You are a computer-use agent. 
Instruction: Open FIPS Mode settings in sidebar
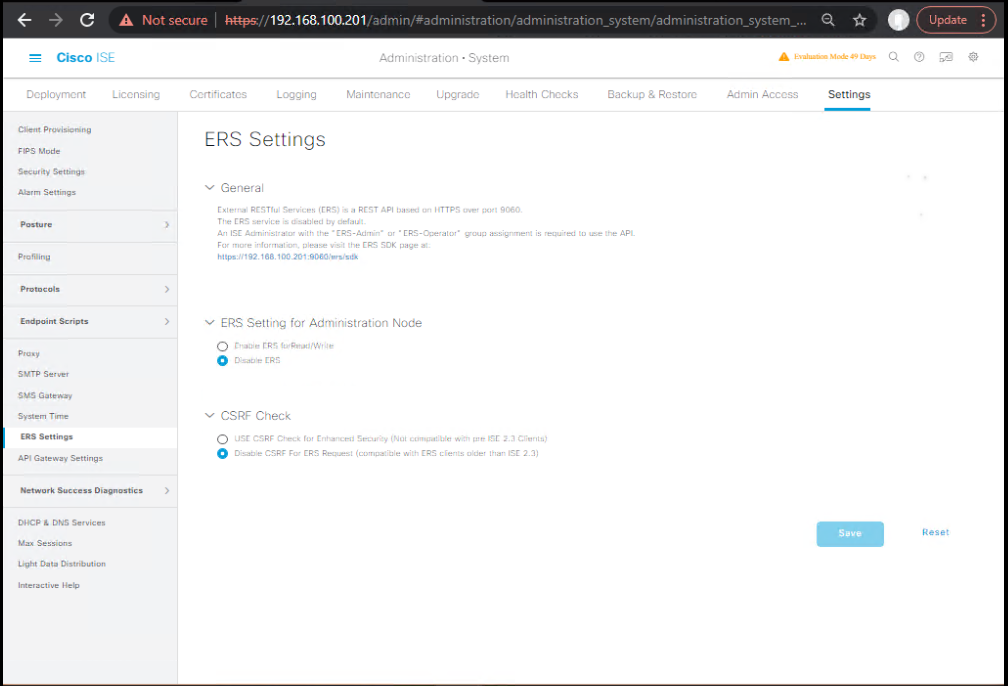pyautogui.click(x=39, y=151)
